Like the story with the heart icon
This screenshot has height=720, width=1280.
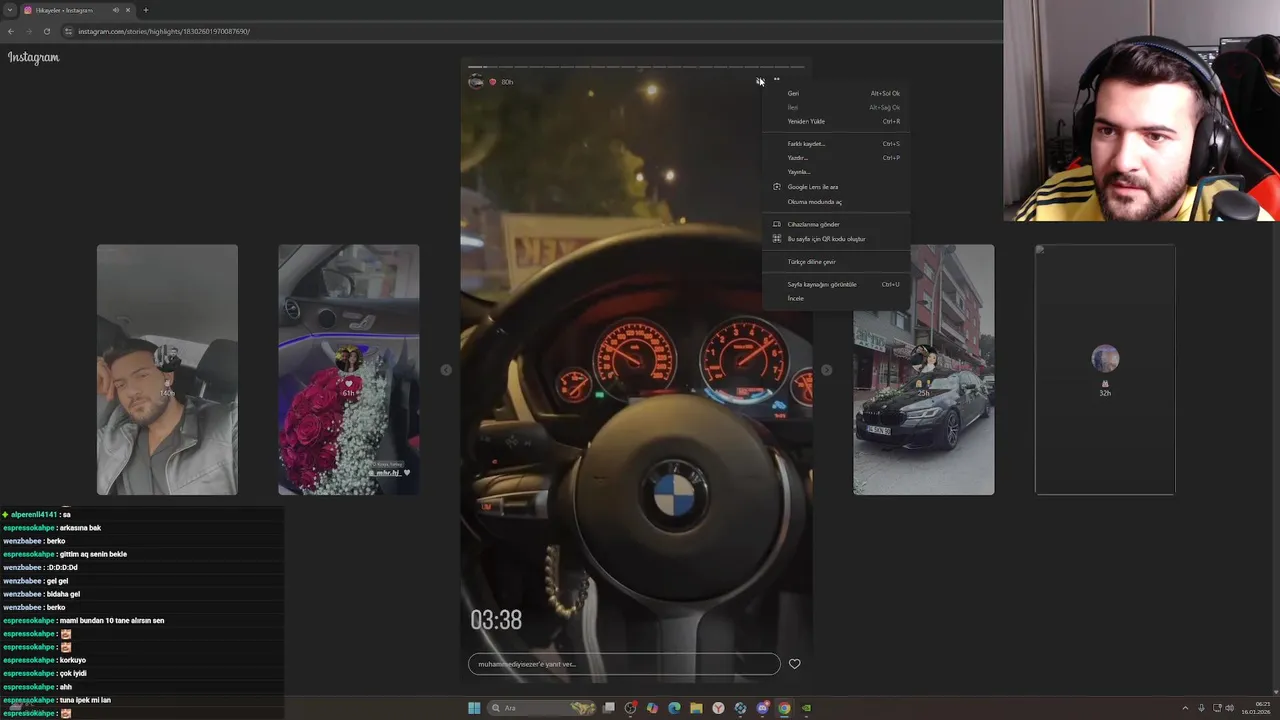point(795,664)
